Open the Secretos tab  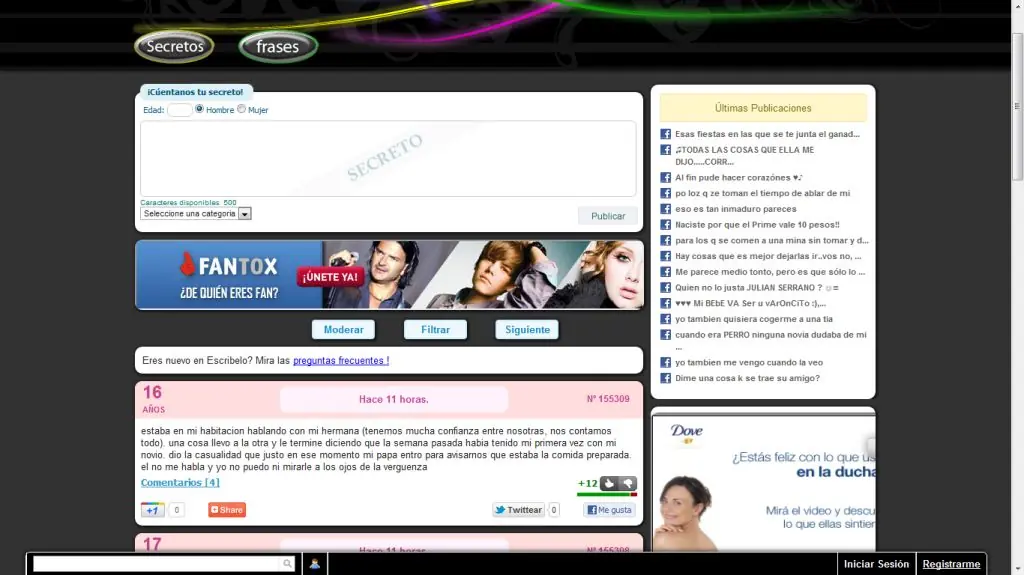click(174, 46)
